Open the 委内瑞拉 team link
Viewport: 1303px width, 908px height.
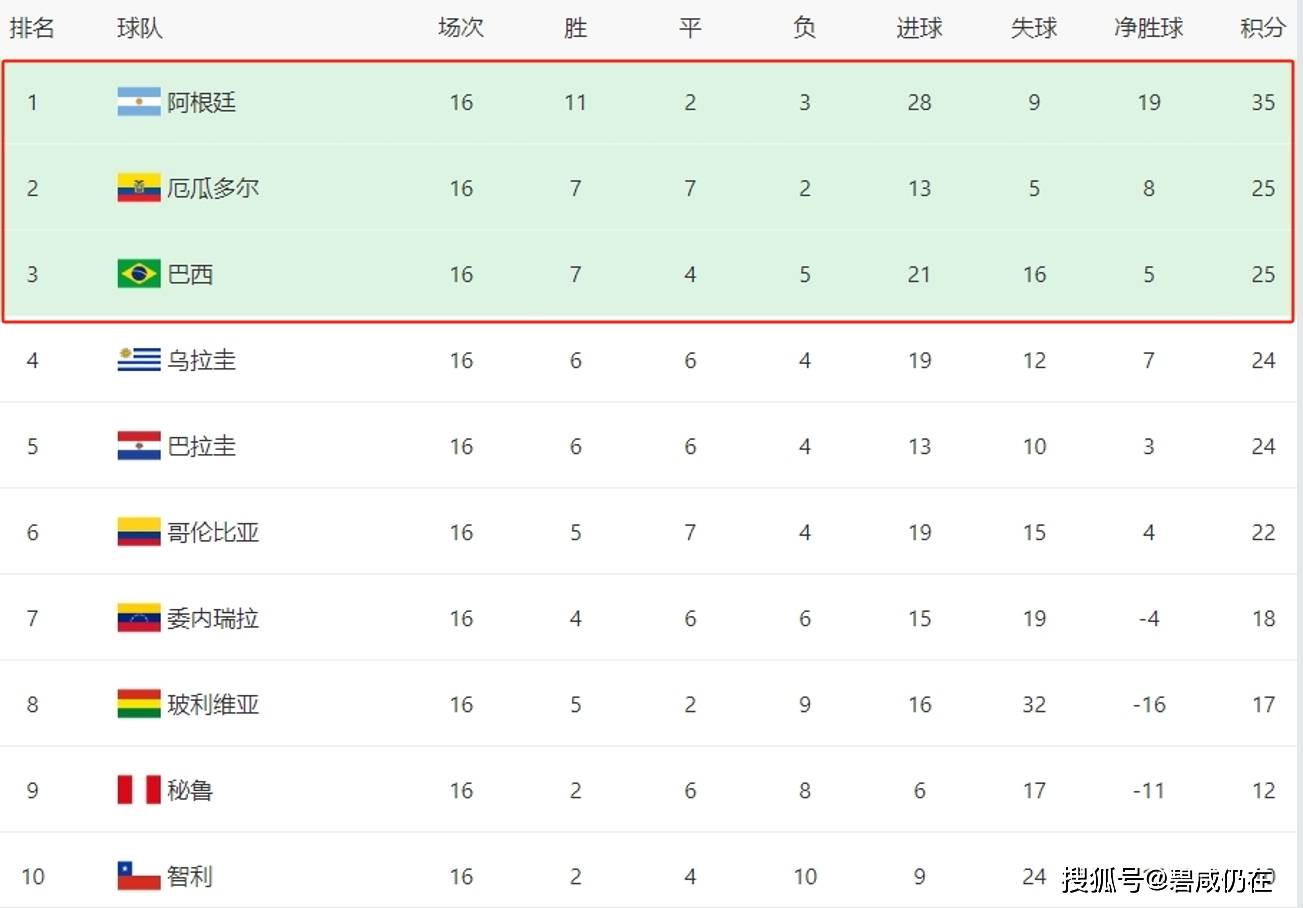pos(213,618)
